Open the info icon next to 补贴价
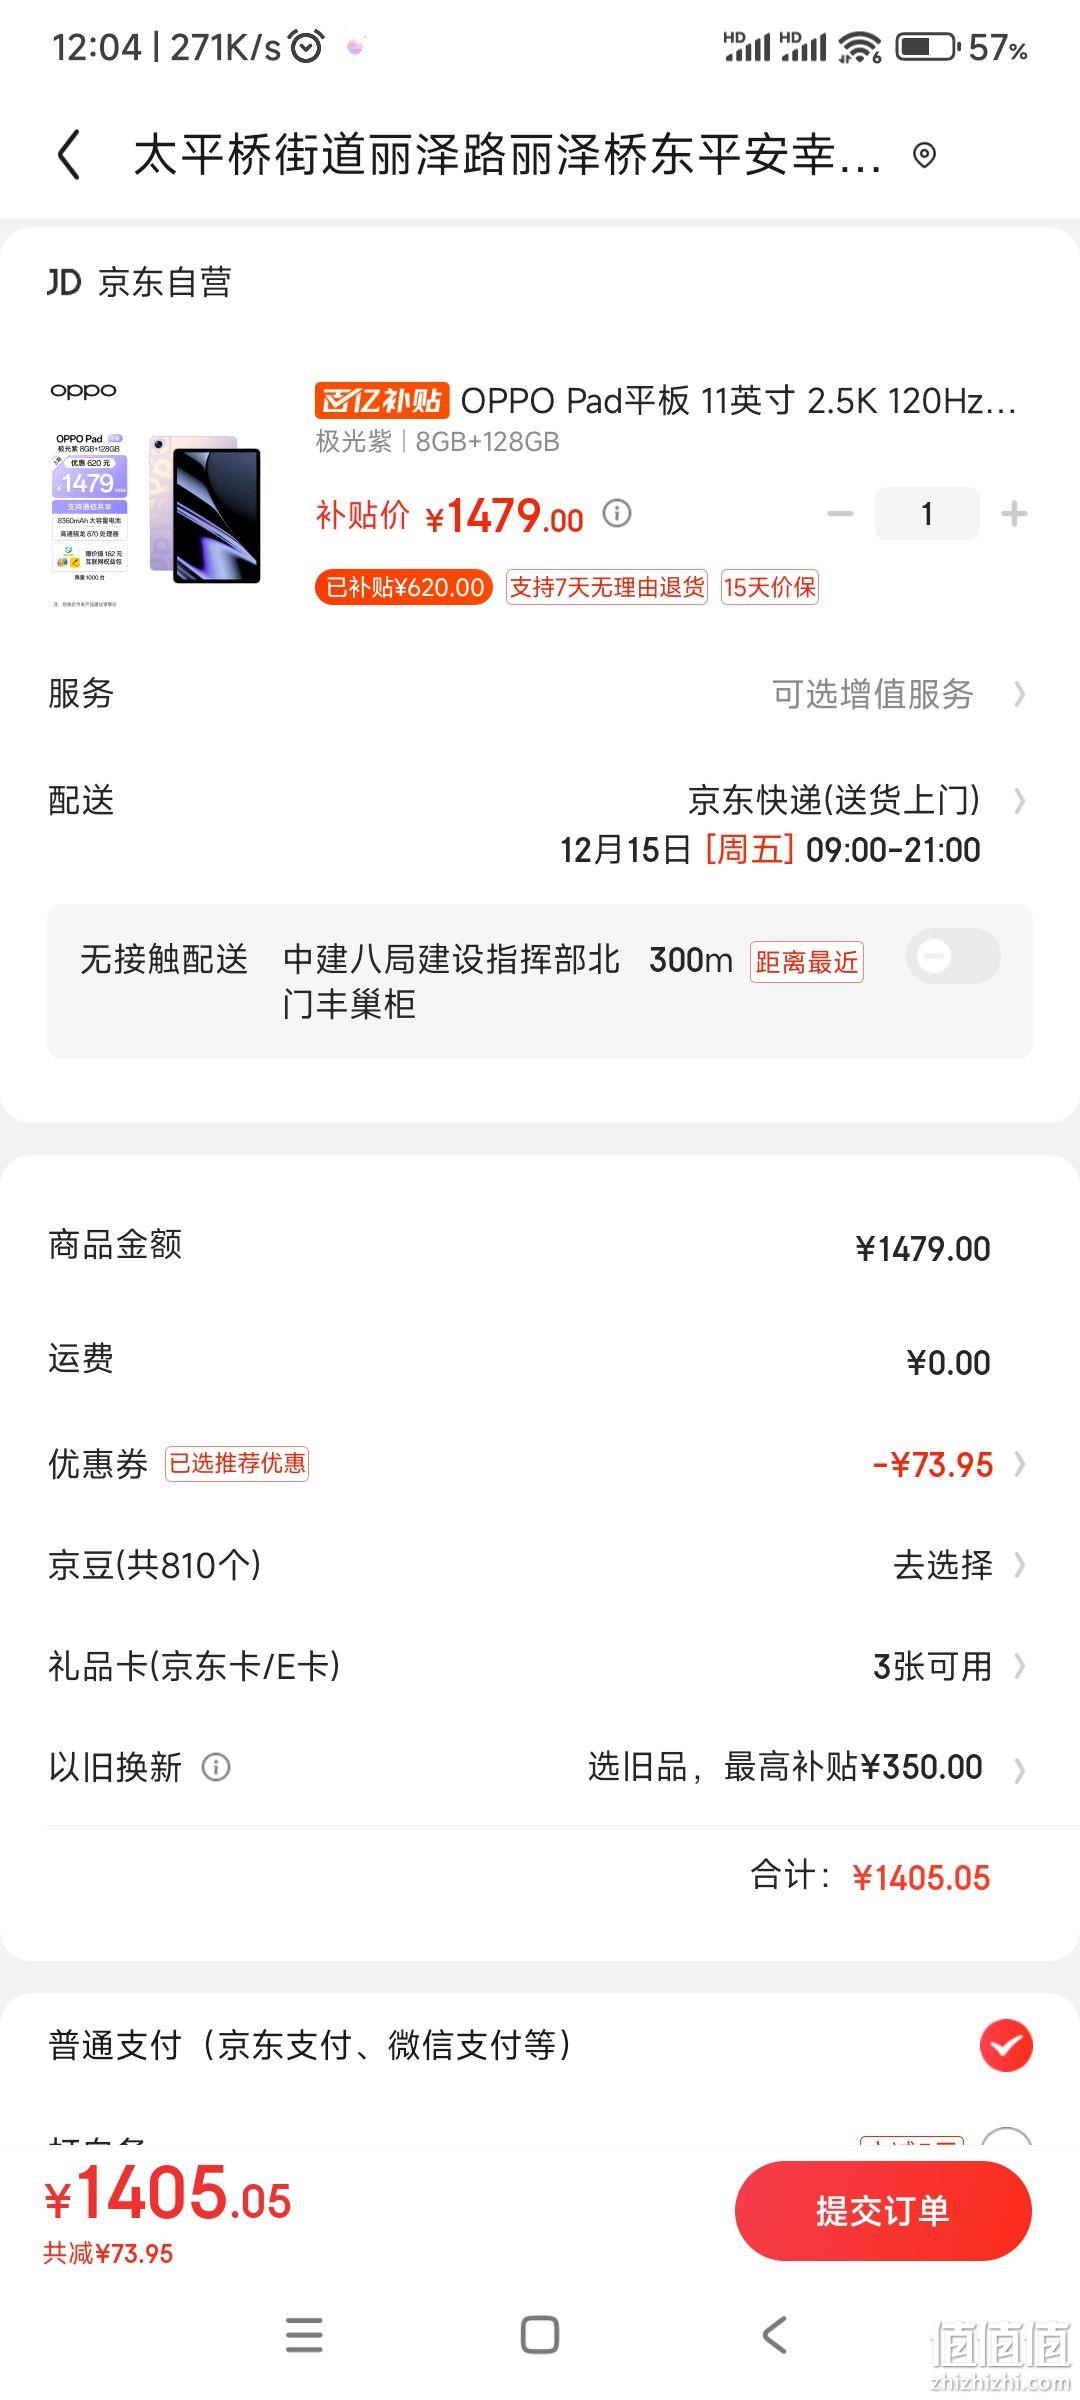 [617, 514]
